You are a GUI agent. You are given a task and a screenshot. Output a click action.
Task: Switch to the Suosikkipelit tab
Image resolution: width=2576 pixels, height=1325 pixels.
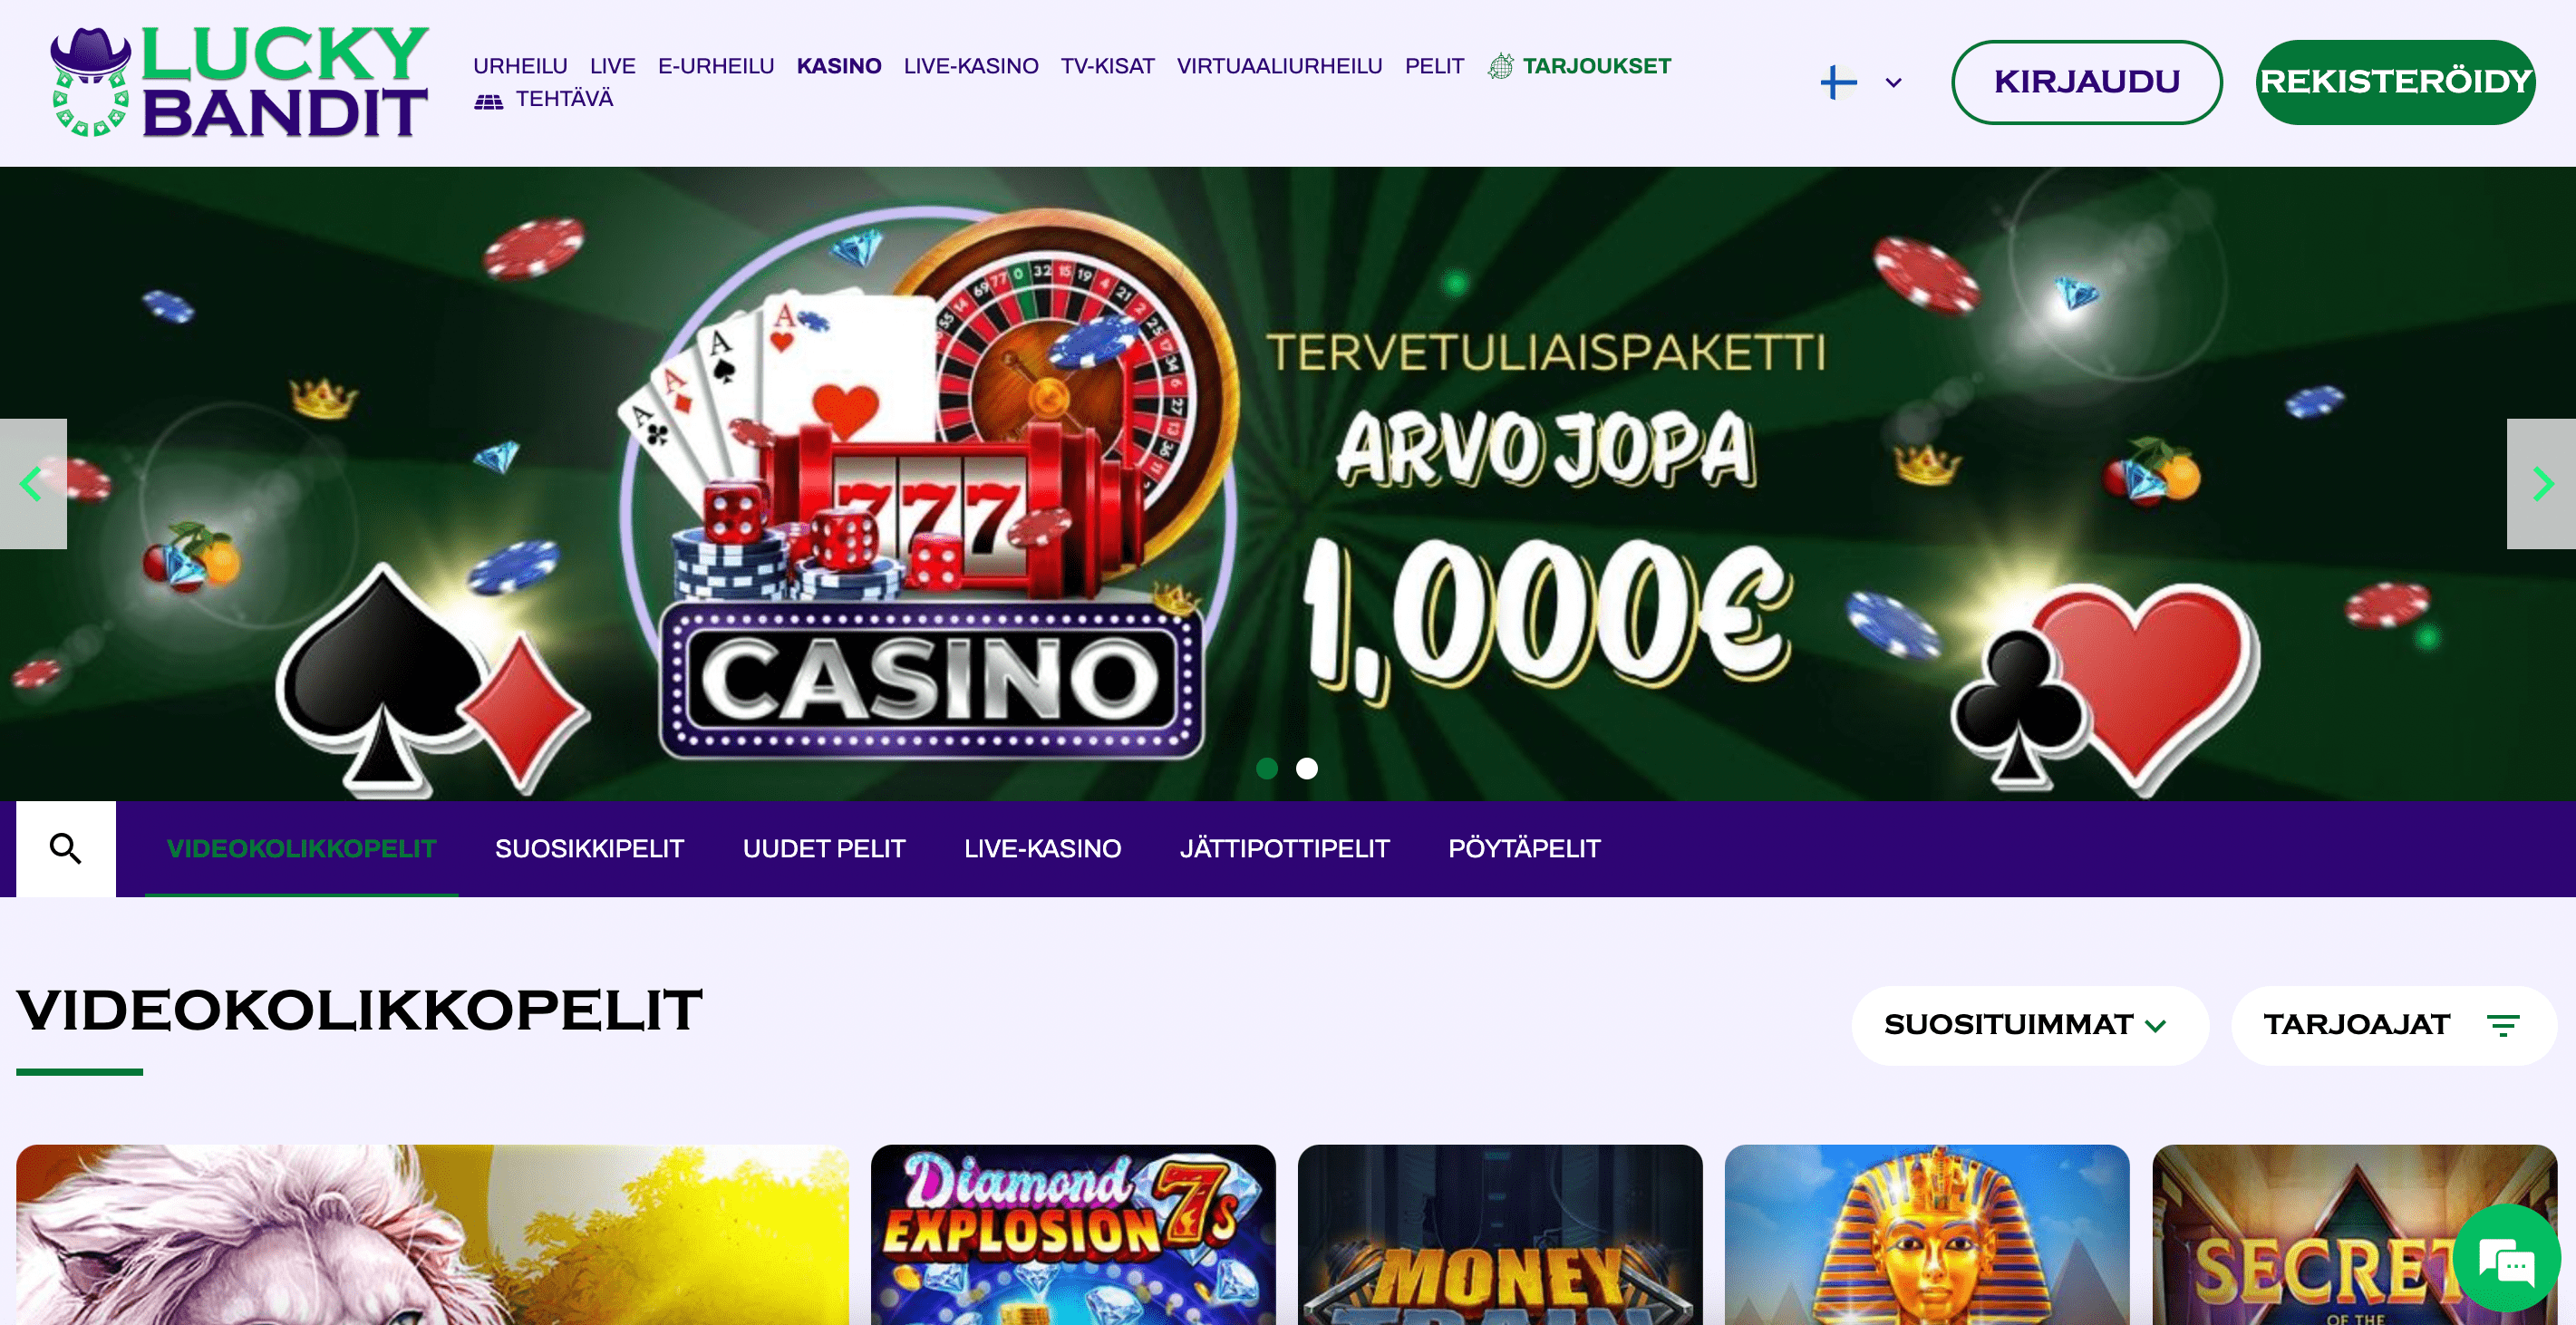(589, 848)
